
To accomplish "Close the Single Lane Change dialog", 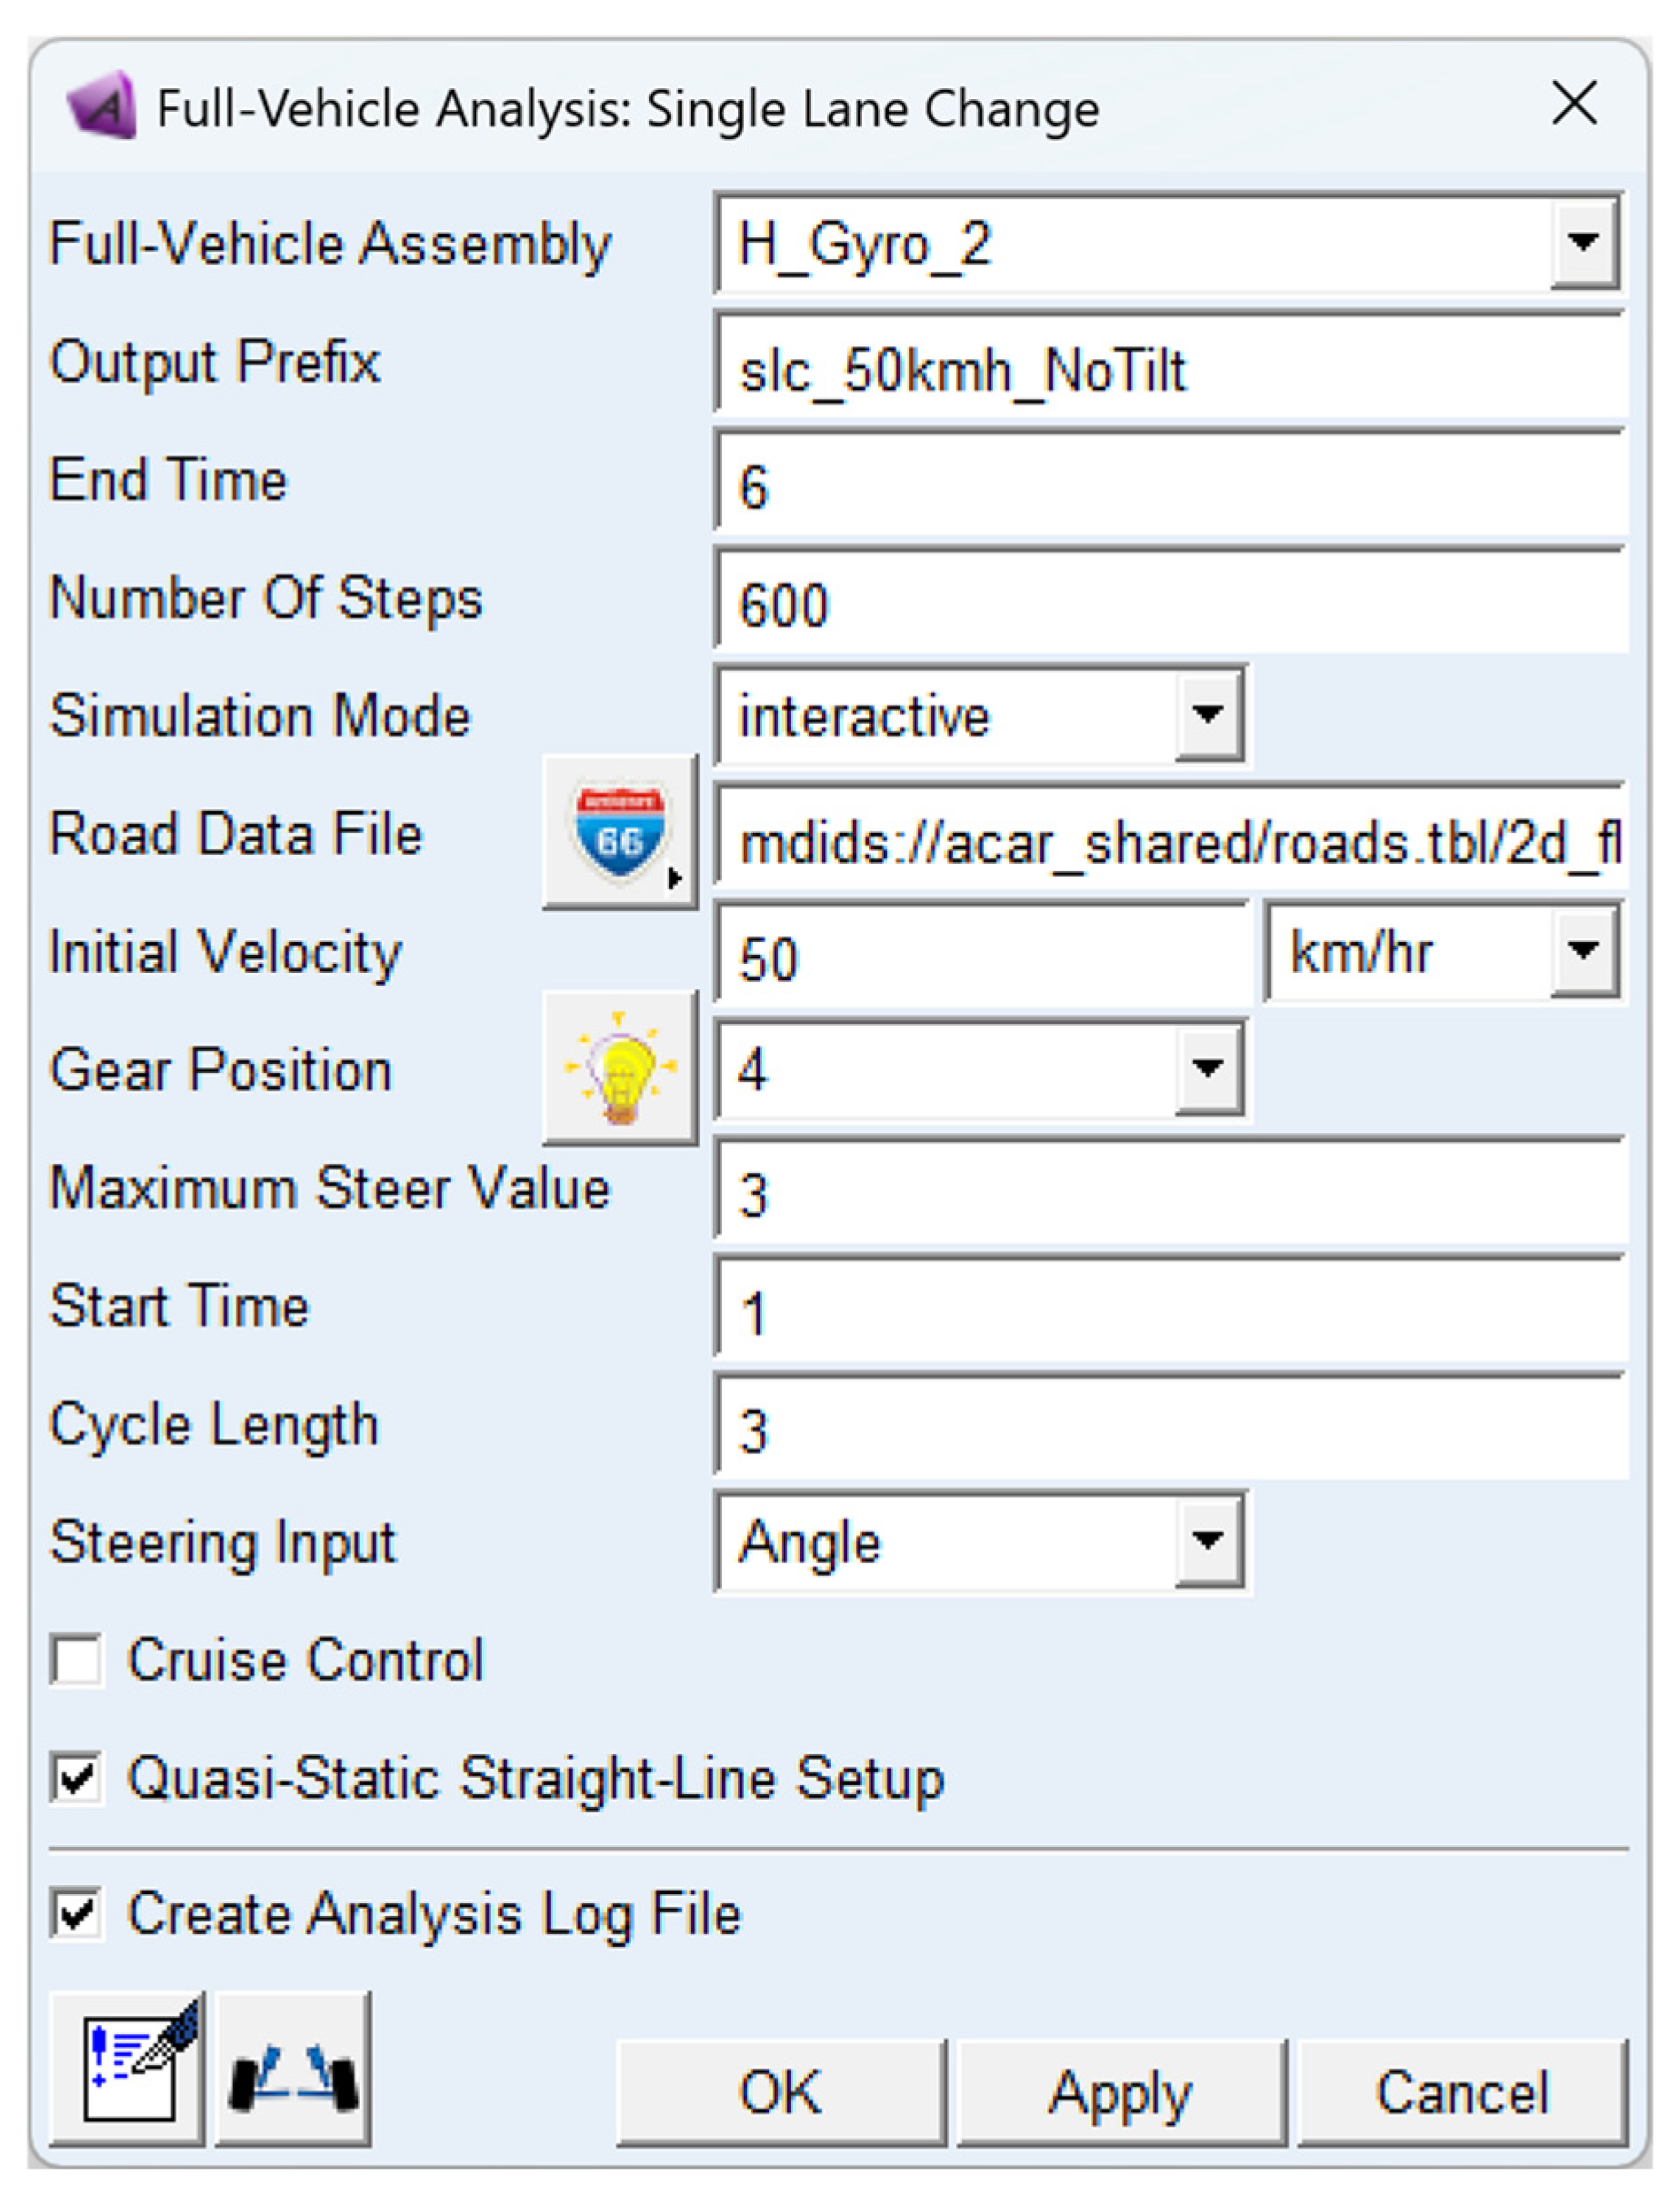I will point(1574,104).
